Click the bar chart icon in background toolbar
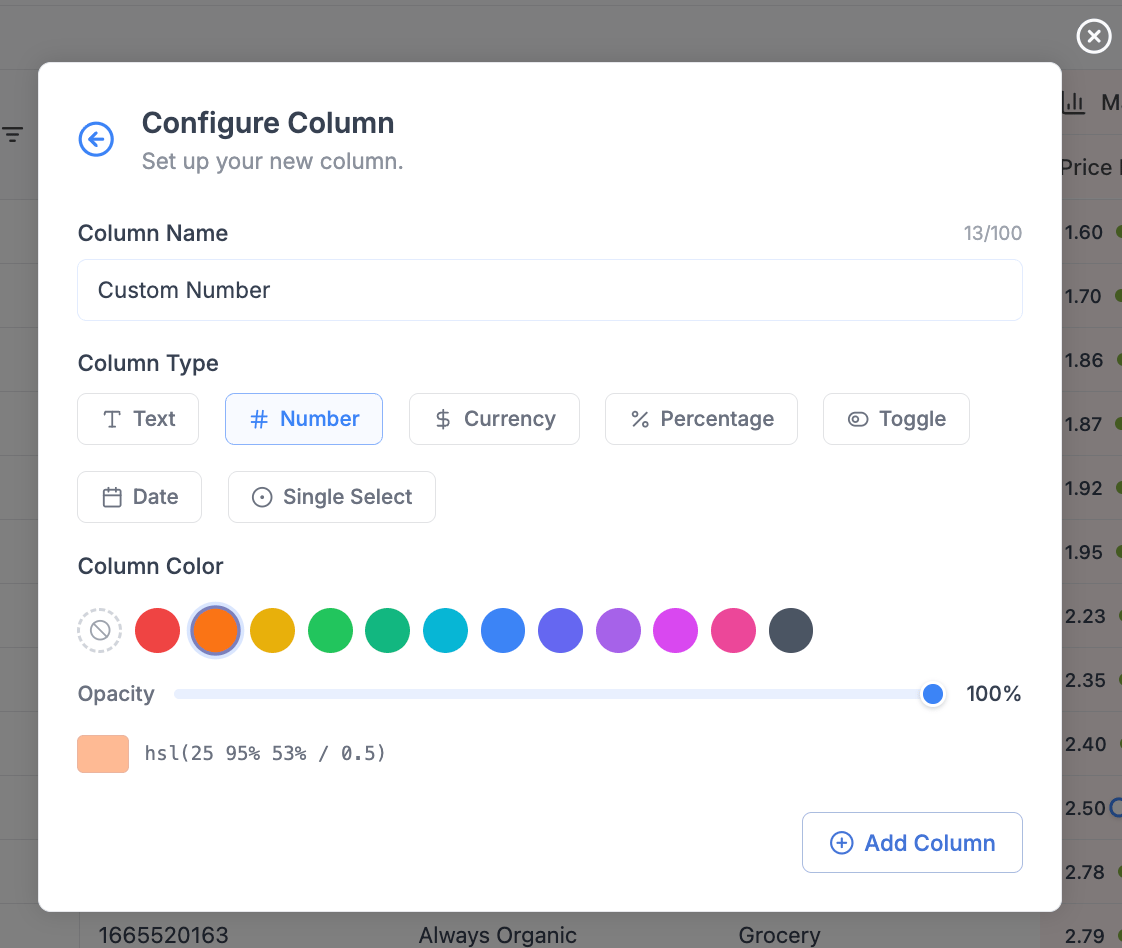The image size is (1122, 948). coord(1073,102)
